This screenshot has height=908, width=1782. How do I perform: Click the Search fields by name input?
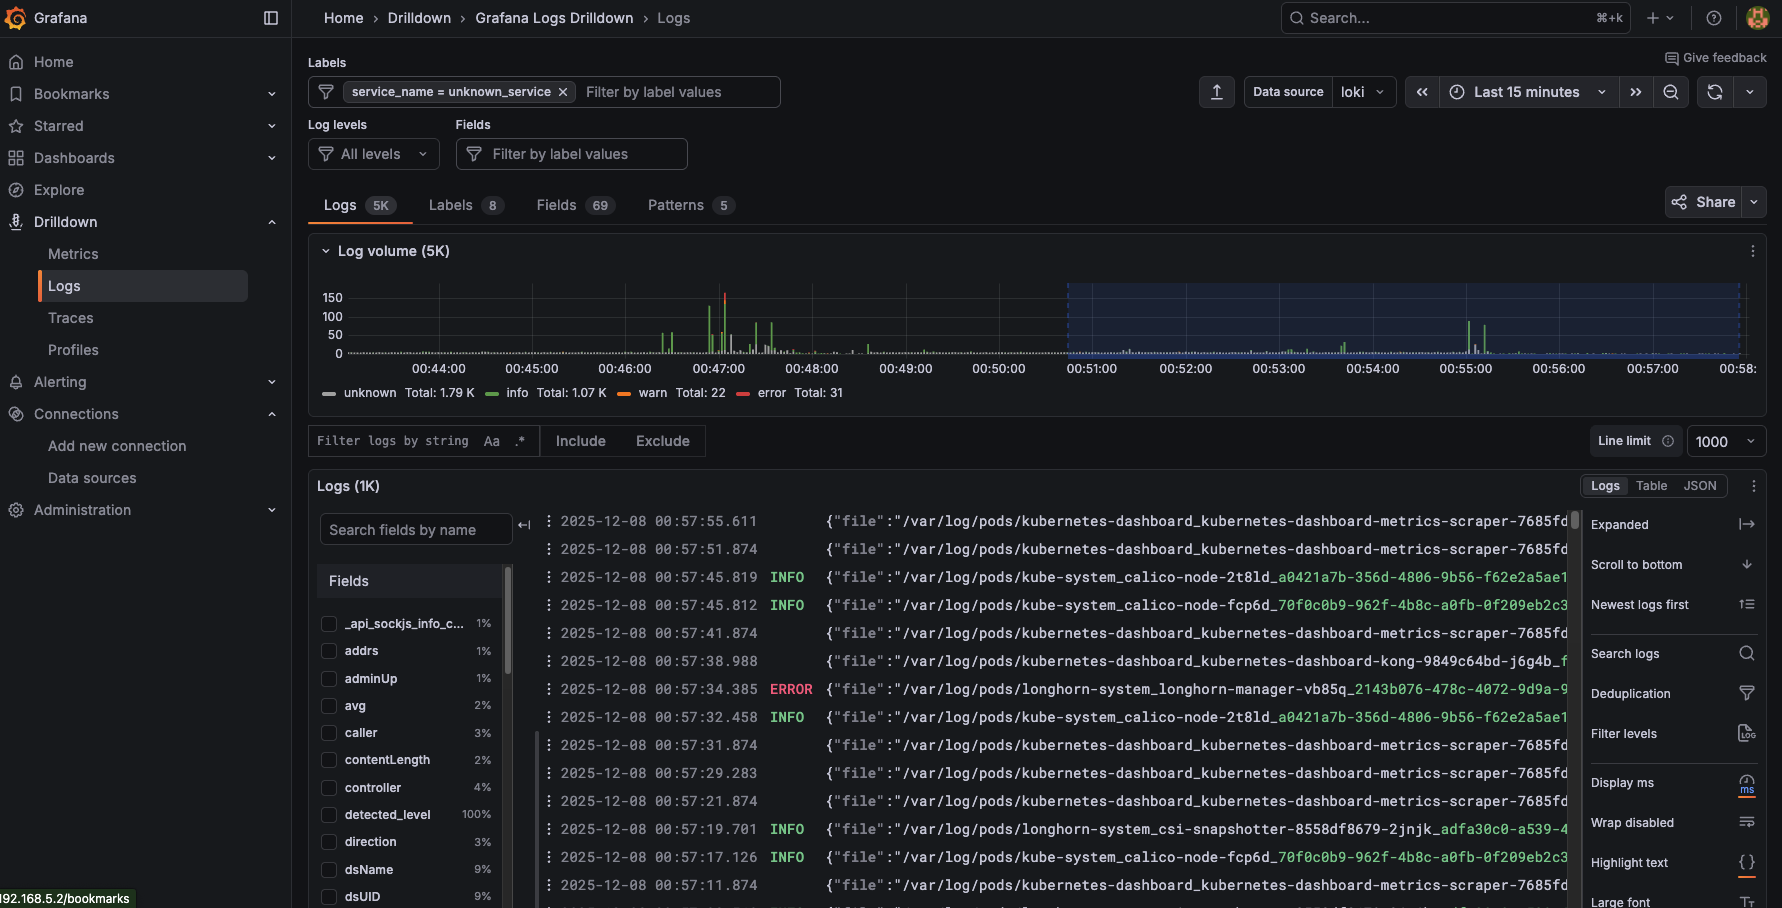click(415, 530)
